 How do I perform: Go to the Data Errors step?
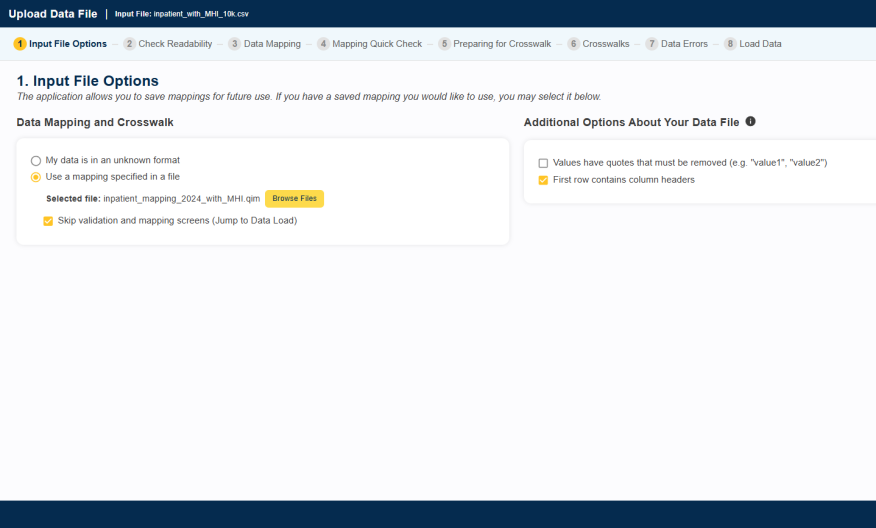click(684, 44)
